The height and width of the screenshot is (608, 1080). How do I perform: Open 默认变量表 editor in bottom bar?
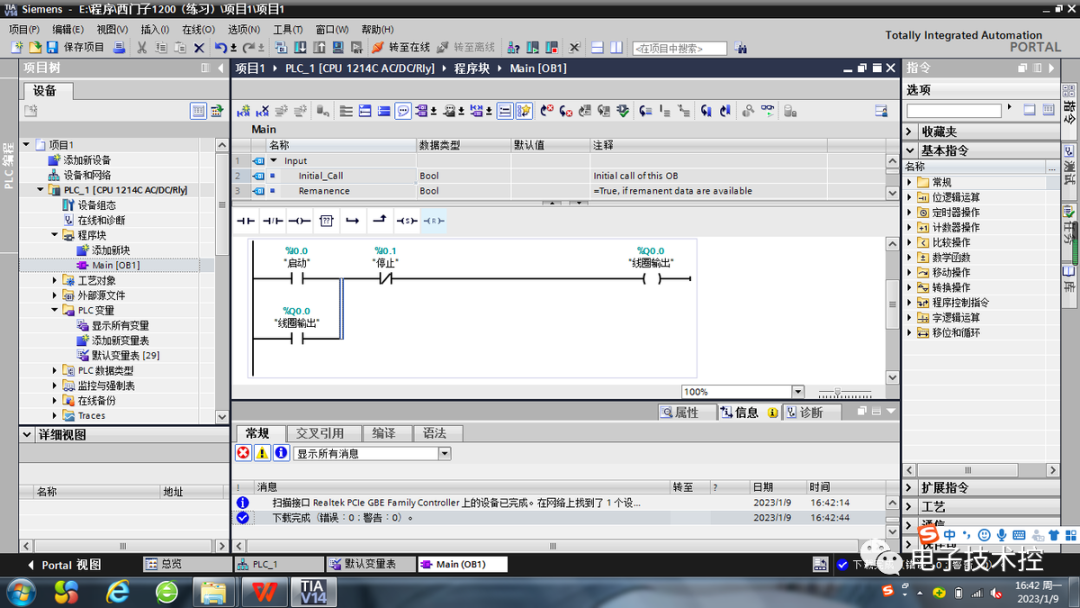[371, 564]
